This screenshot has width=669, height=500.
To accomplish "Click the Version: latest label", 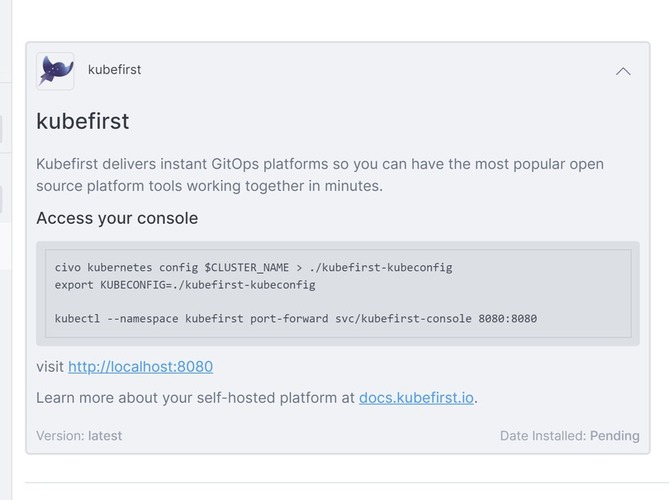I will [x=79, y=436].
